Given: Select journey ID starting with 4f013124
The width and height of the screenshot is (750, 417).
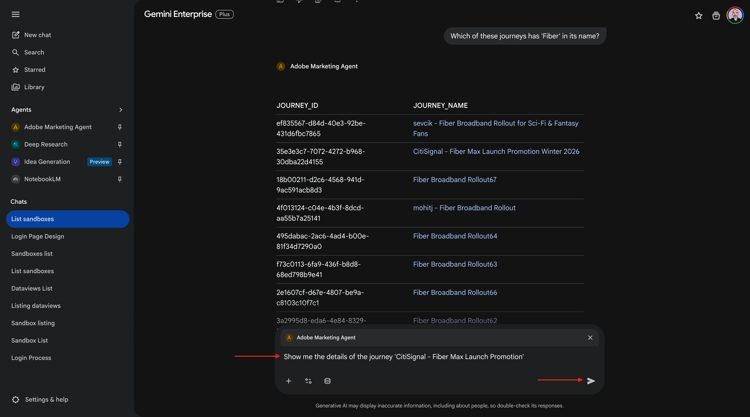Looking at the screenshot, I should coord(320,213).
